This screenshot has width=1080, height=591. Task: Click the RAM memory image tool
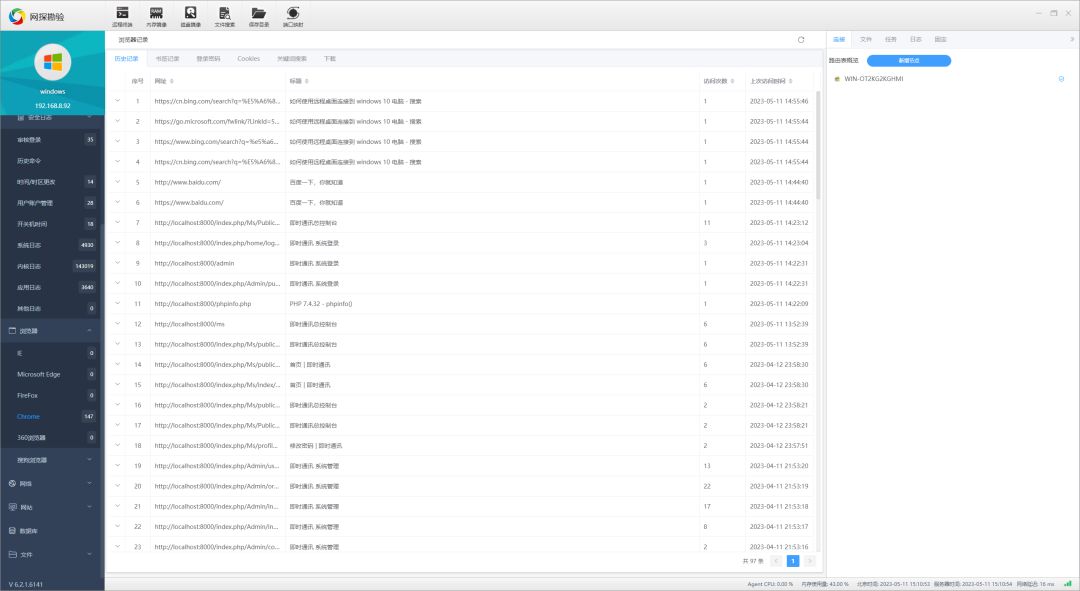[x=156, y=13]
